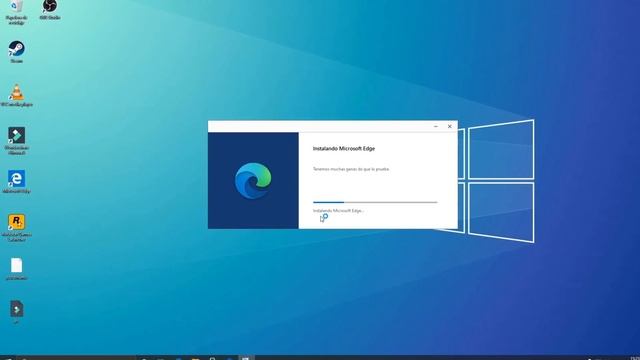Select the old Microsoft Edge desktop shortcut
This screenshot has height=360, width=640.
(x=16, y=182)
